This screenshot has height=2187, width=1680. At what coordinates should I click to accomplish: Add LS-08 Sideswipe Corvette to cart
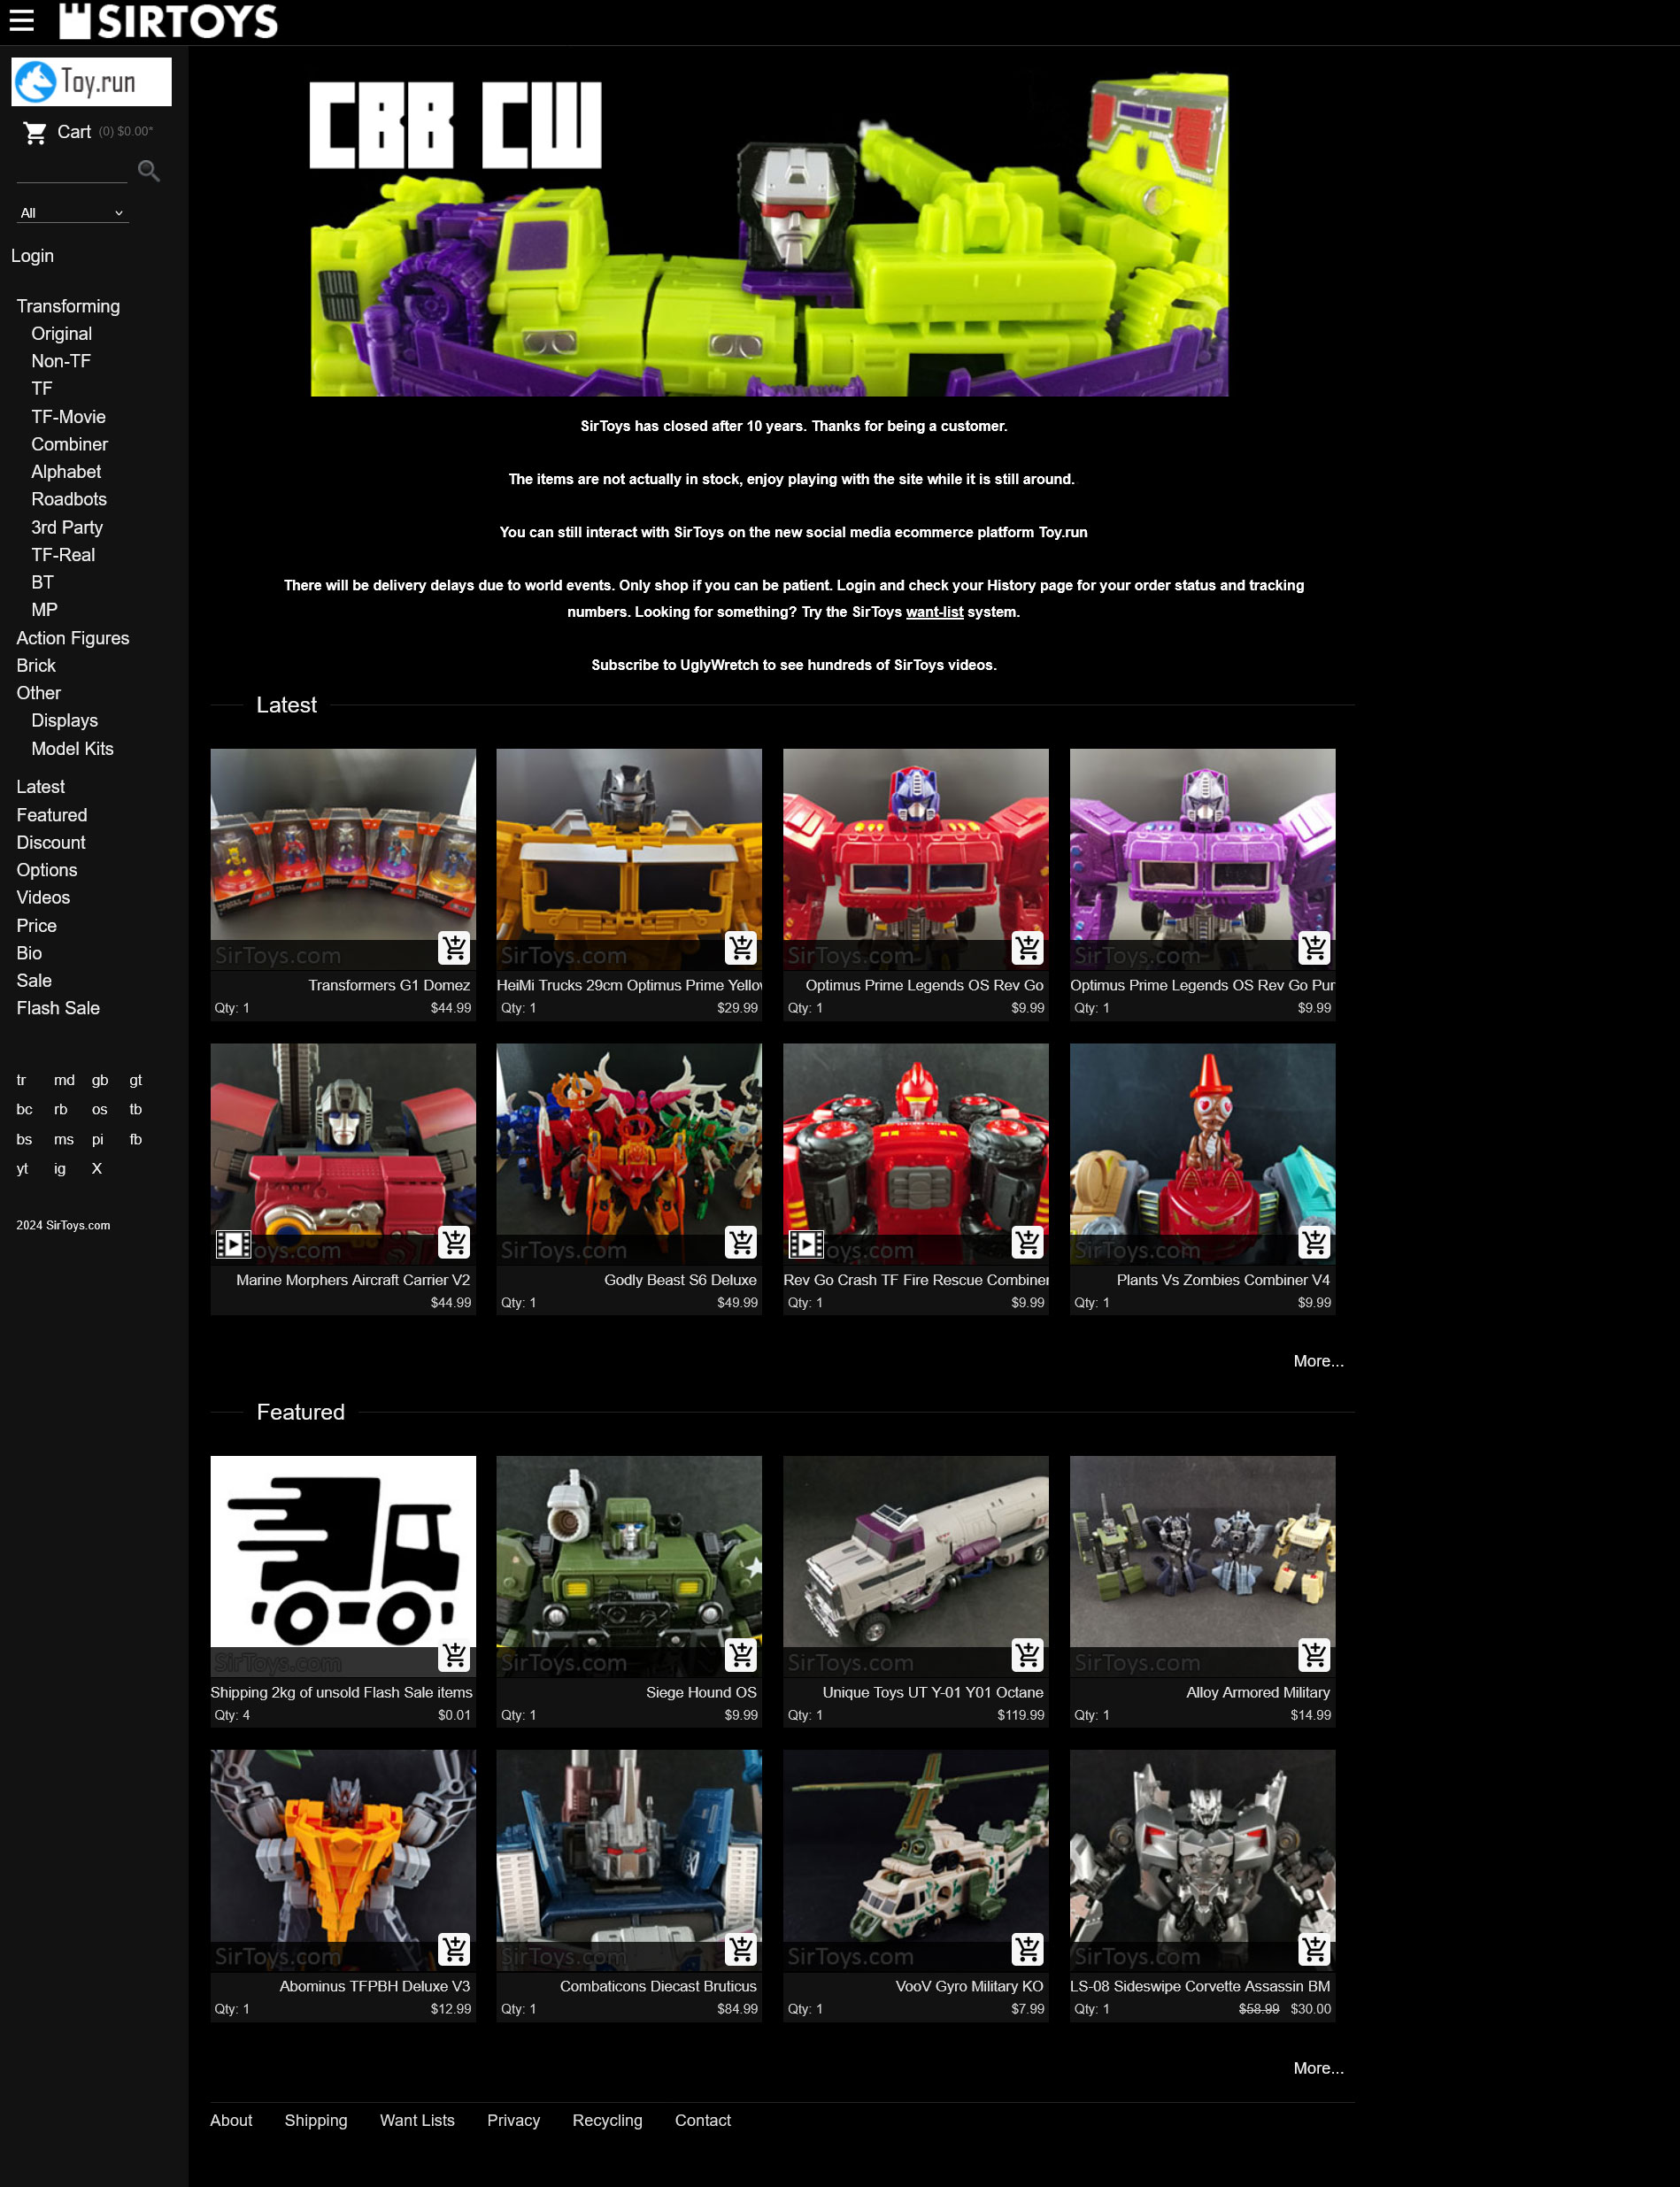pyautogui.click(x=1314, y=1949)
